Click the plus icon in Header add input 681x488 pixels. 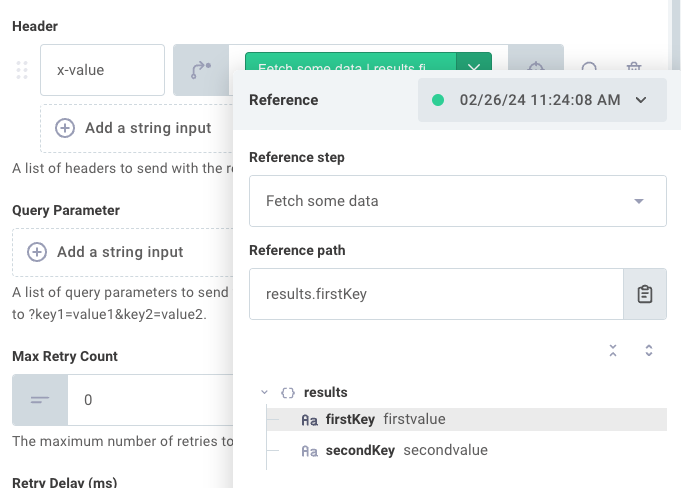pyautogui.click(x=65, y=128)
